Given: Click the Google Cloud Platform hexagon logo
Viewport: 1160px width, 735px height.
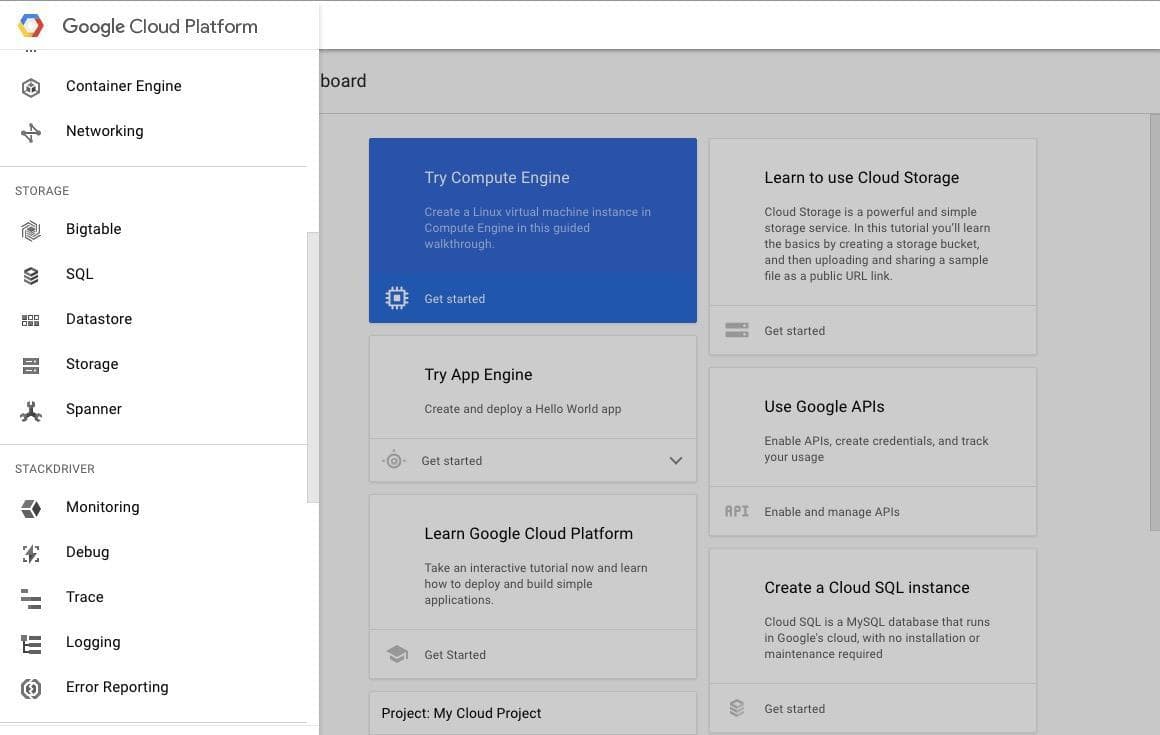Looking at the screenshot, I should (30, 26).
